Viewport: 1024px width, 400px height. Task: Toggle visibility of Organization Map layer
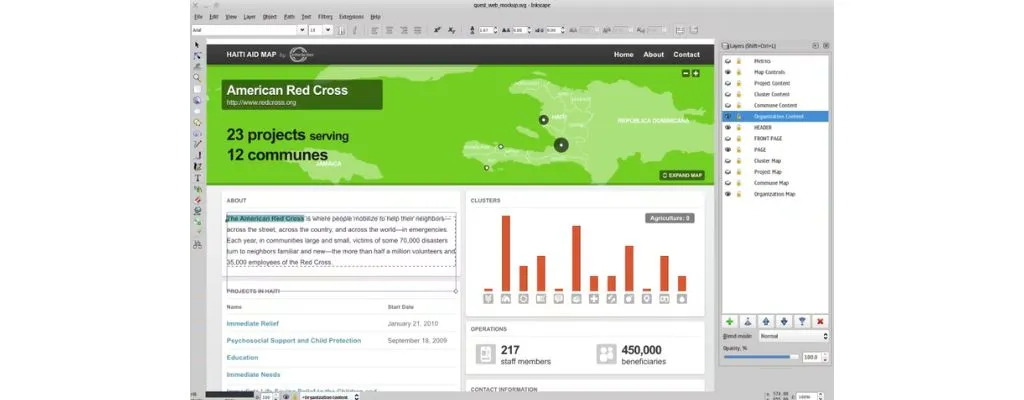728,194
